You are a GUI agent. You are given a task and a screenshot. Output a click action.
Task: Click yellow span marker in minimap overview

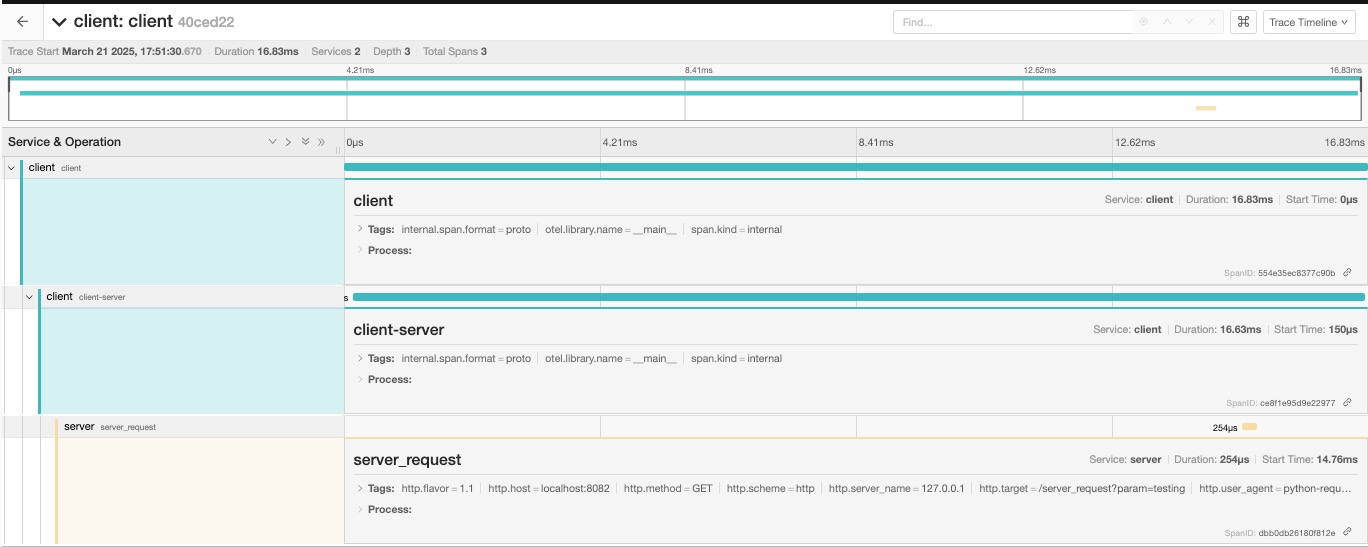coord(1205,107)
